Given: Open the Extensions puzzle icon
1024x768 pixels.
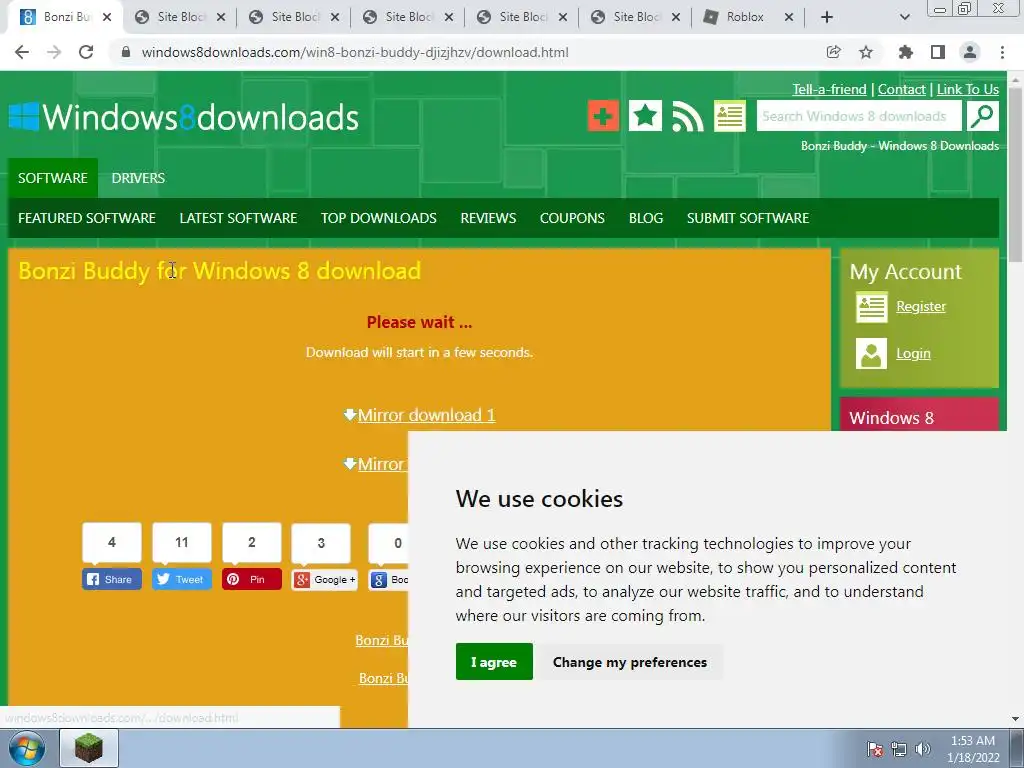Looking at the screenshot, I should (905, 52).
